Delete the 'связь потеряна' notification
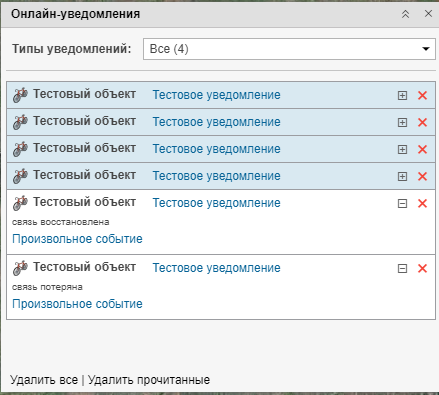Viewport: 439px width, 395px height. tap(422, 268)
